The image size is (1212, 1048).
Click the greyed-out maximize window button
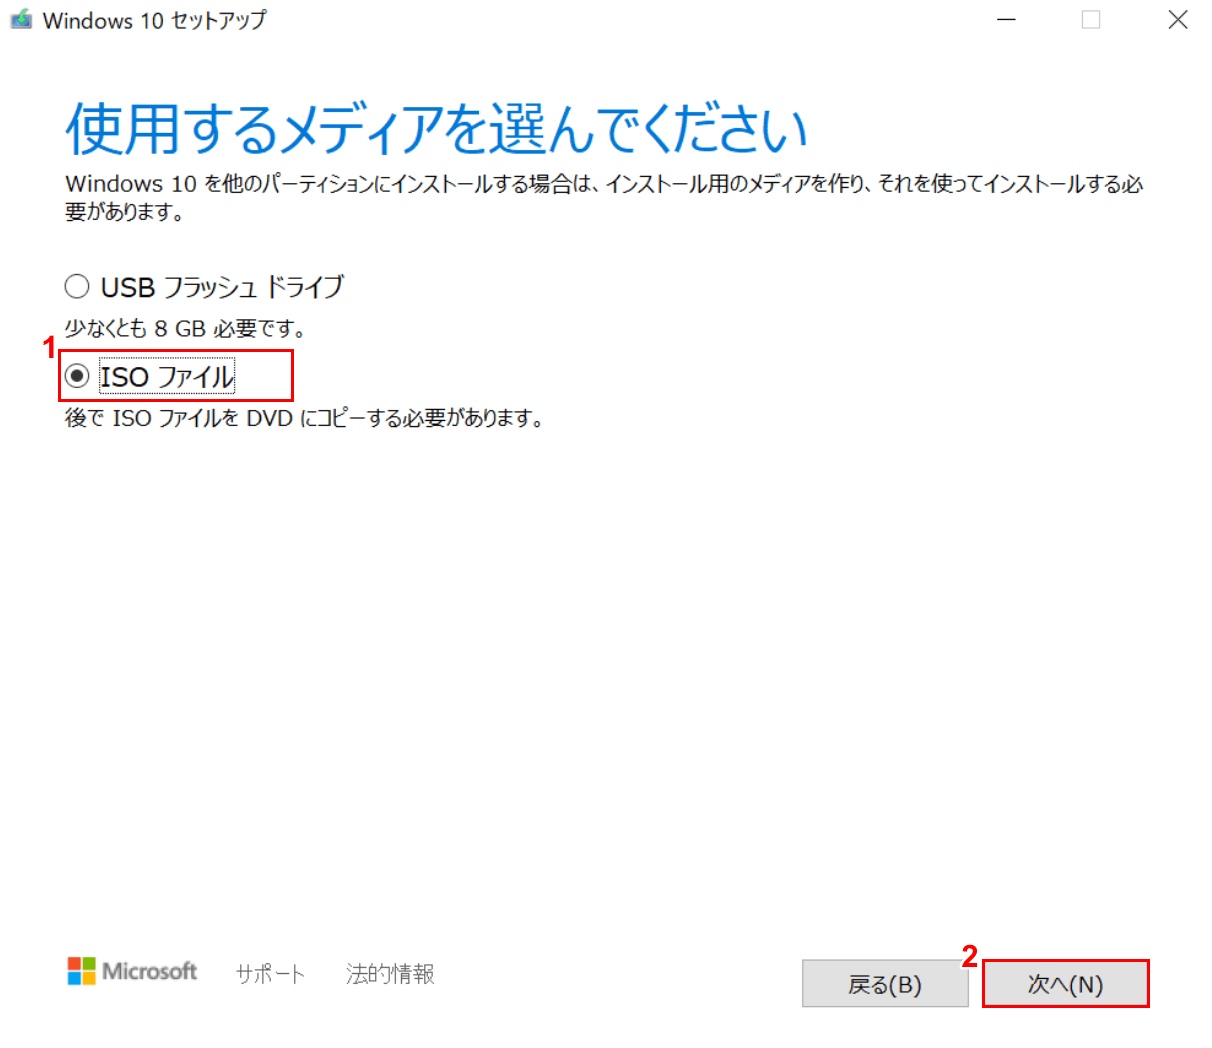1091,20
